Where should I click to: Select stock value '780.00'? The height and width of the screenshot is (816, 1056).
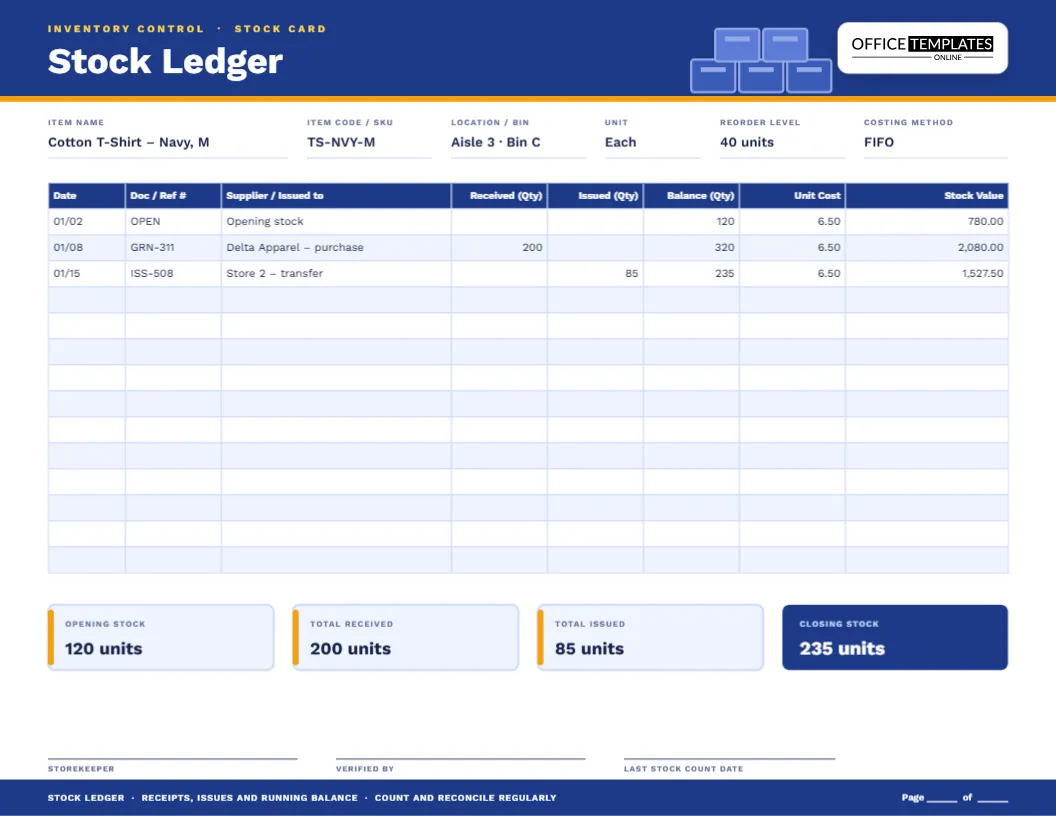tap(927, 222)
